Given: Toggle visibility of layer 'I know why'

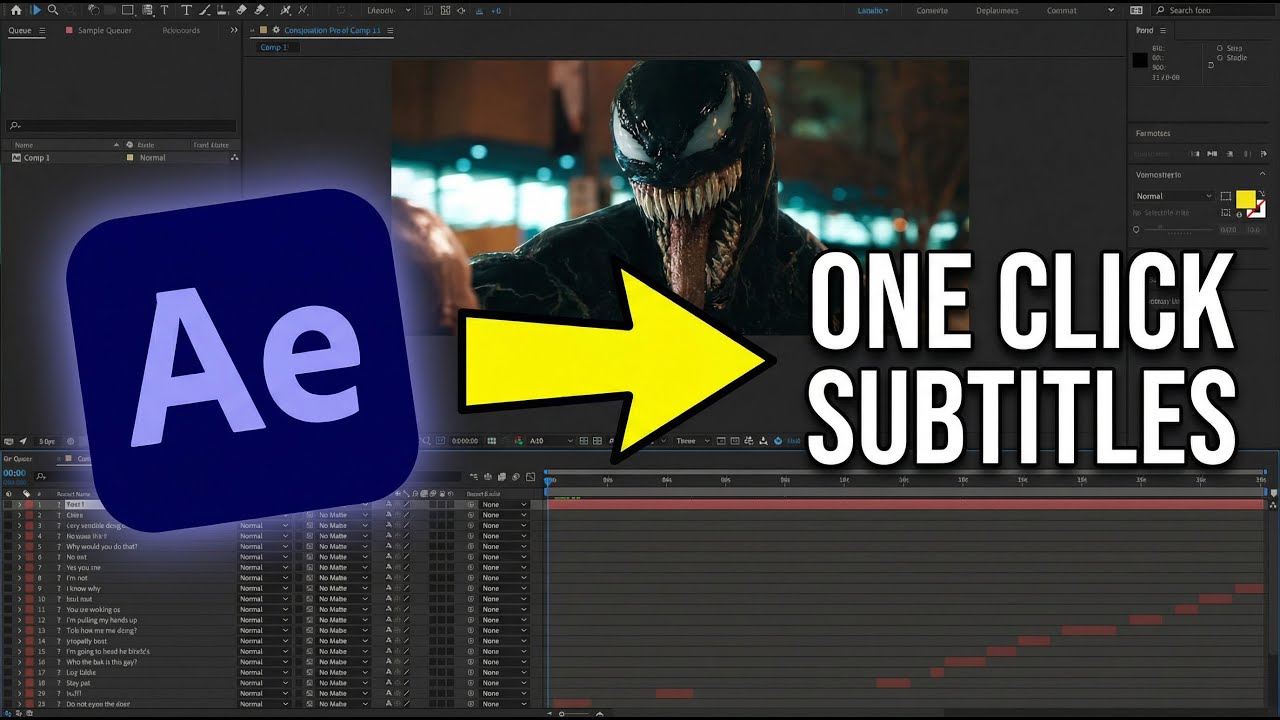Looking at the screenshot, I should (x=8, y=589).
